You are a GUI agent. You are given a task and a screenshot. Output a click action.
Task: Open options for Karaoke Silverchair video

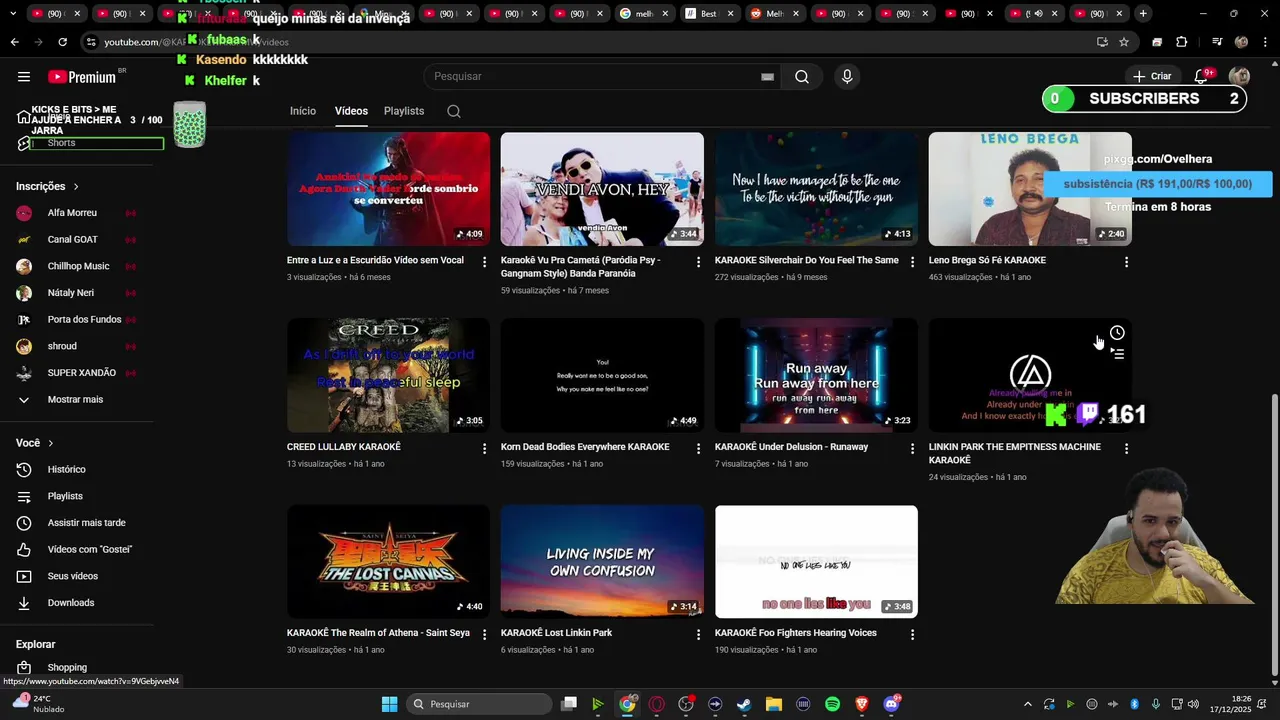point(912,262)
